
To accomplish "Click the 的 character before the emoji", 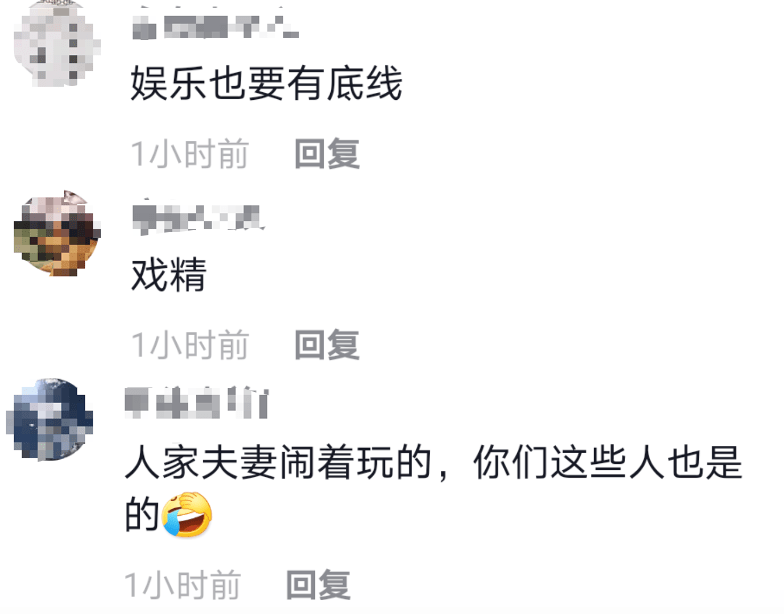I will [x=142, y=514].
